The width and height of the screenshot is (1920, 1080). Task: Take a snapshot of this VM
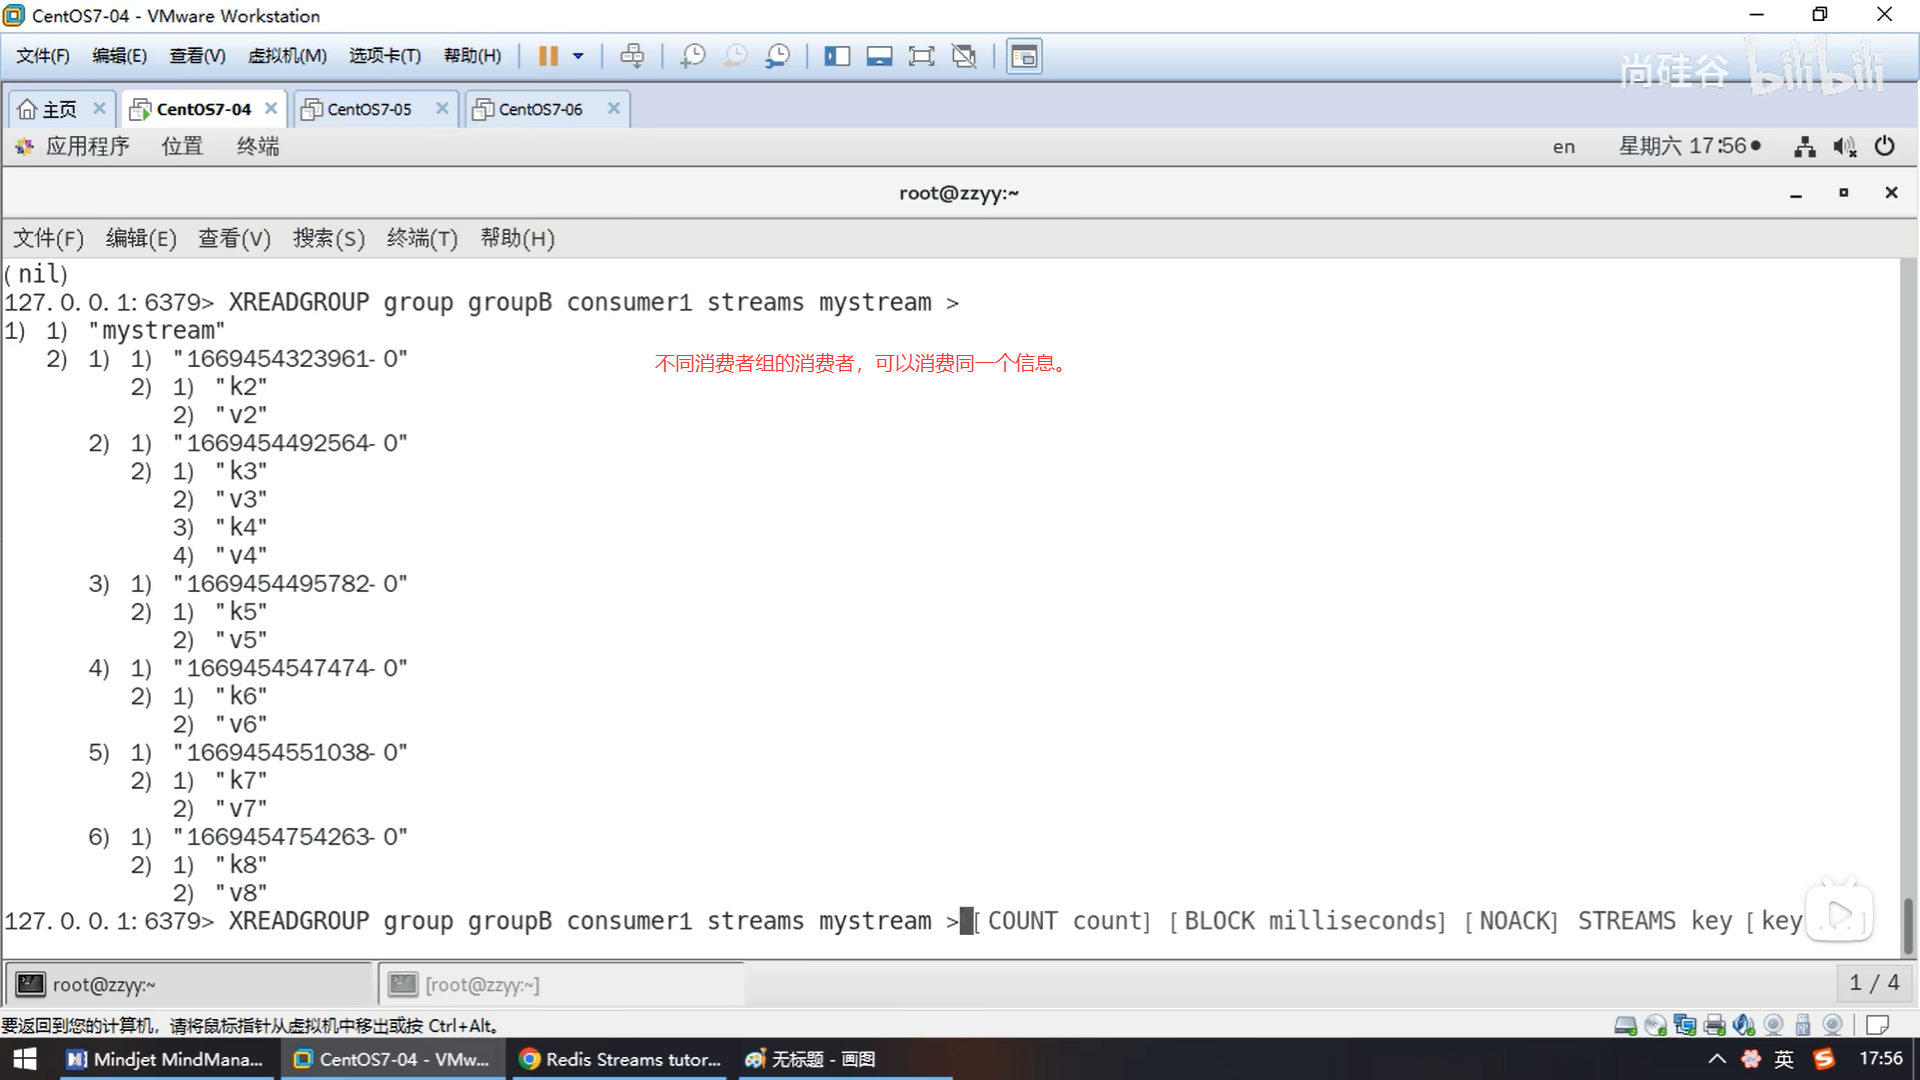pyautogui.click(x=692, y=56)
